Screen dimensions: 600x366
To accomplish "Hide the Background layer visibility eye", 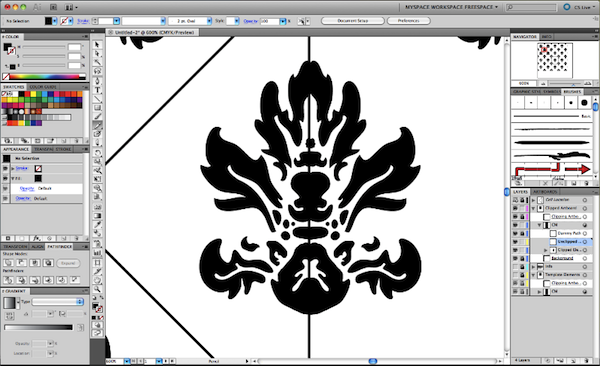I will pos(515,258).
